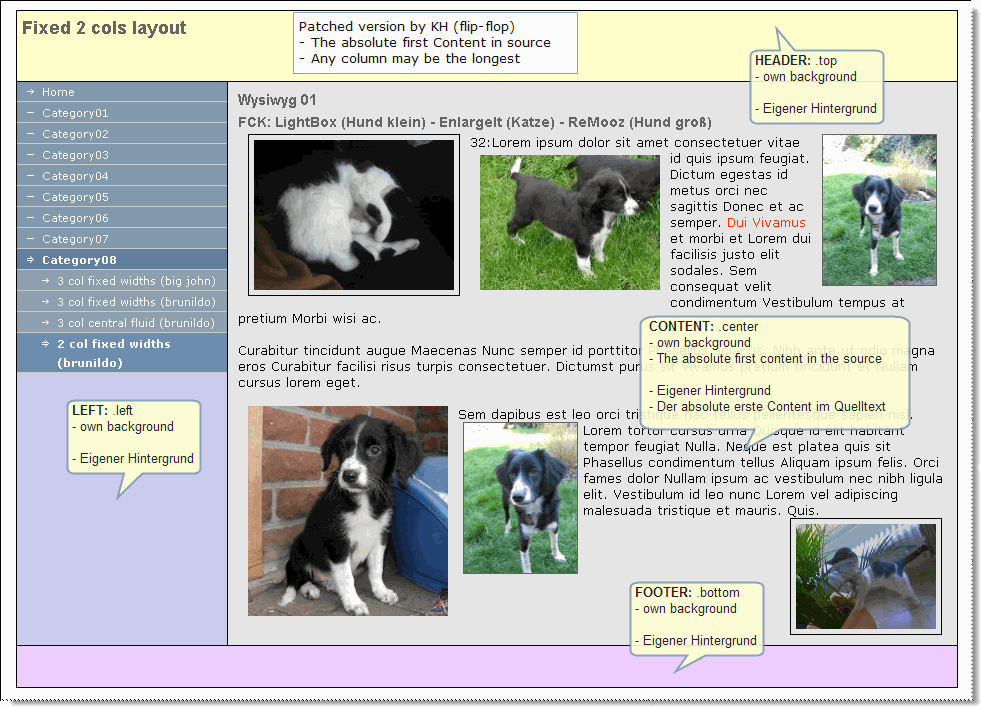981x708 pixels.
Task: Open the framed blurry dog photo
Action: (x=866, y=576)
